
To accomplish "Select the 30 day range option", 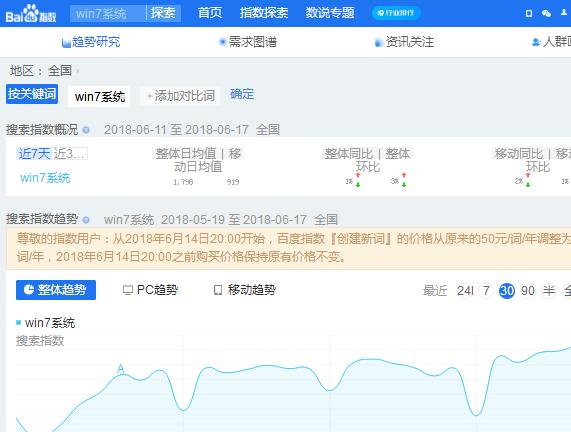I will click(x=507, y=291).
